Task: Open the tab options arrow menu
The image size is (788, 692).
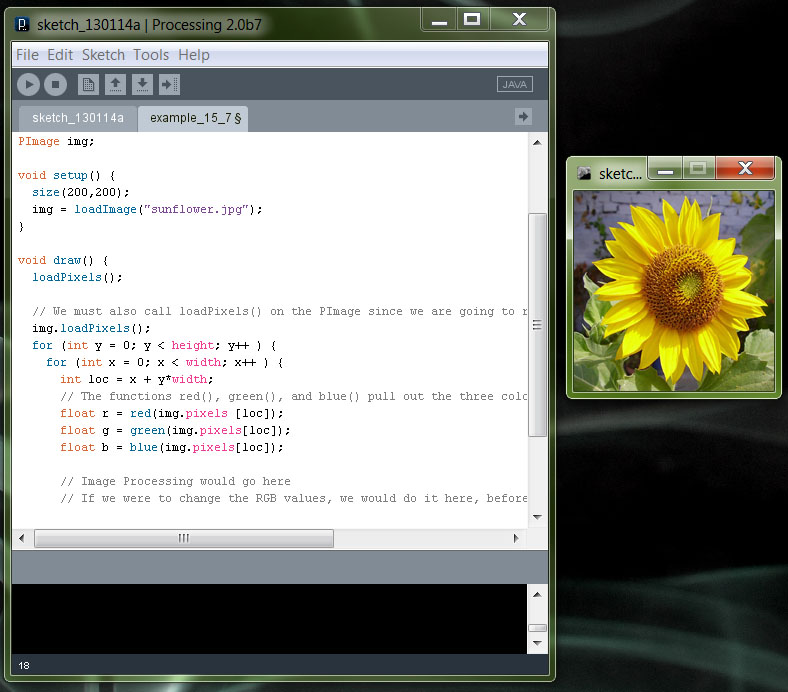Action: pyautogui.click(x=523, y=117)
